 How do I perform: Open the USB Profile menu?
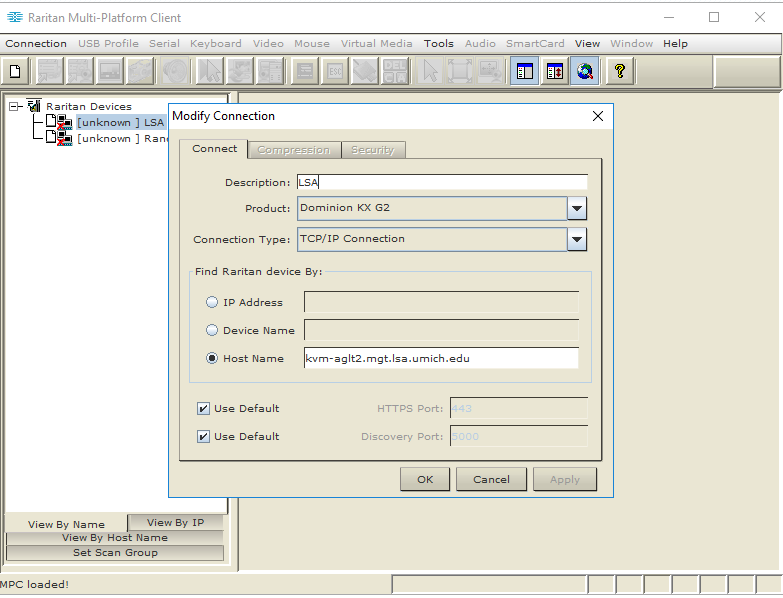(x=108, y=43)
